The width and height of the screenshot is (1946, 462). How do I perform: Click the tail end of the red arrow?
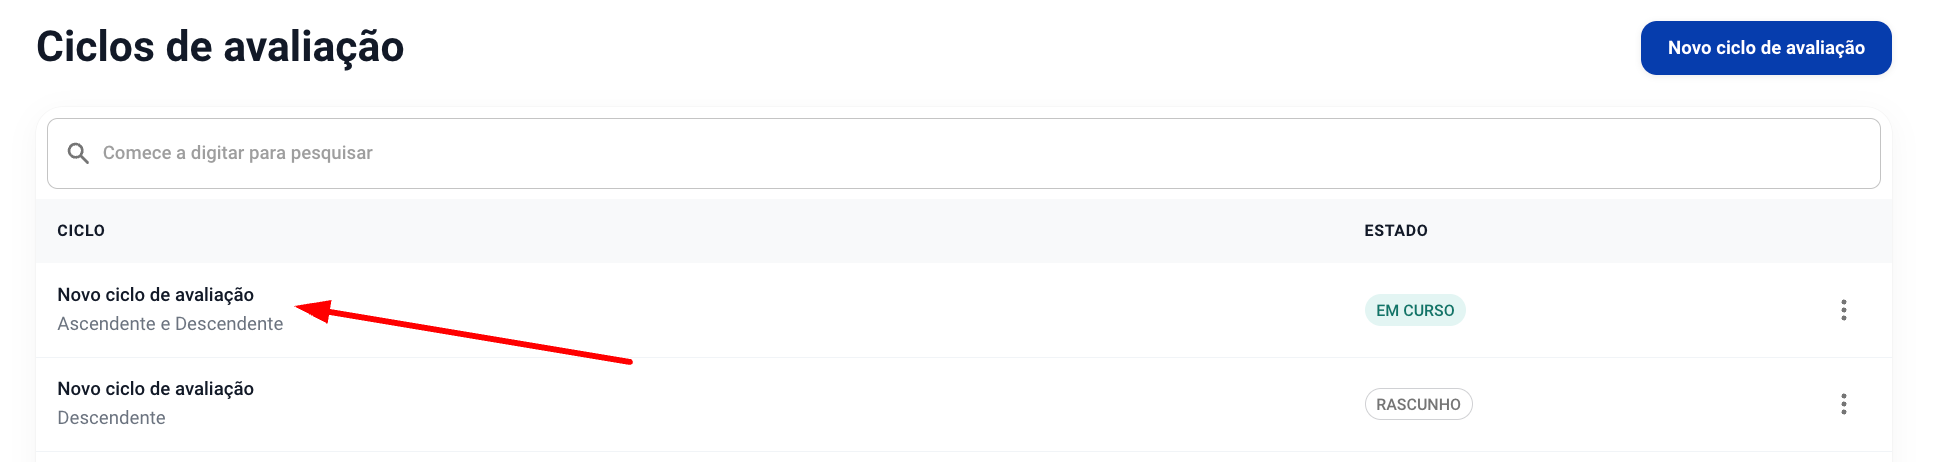630,361
